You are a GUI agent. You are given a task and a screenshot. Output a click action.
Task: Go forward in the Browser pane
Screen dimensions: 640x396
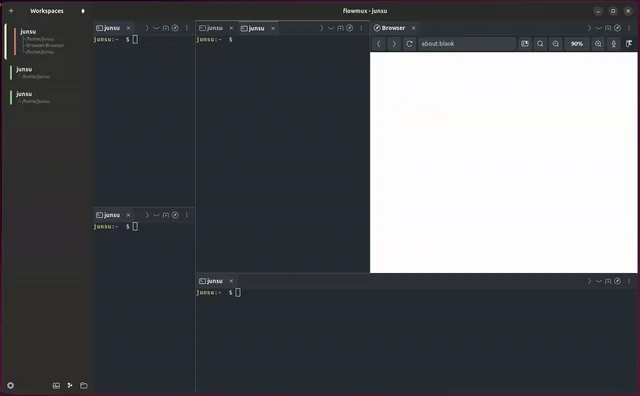(x=394, y=44)
